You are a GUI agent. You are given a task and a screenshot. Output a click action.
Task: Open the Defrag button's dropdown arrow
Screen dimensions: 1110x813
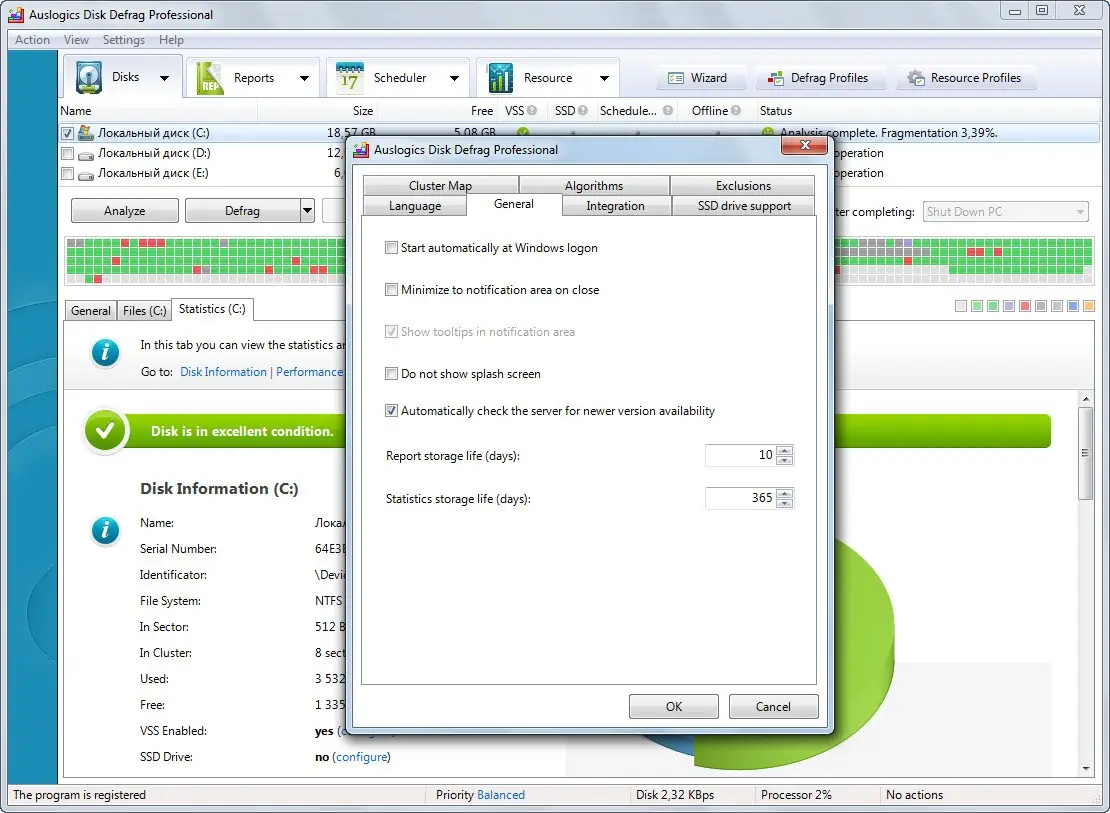[x=307, y=210]
